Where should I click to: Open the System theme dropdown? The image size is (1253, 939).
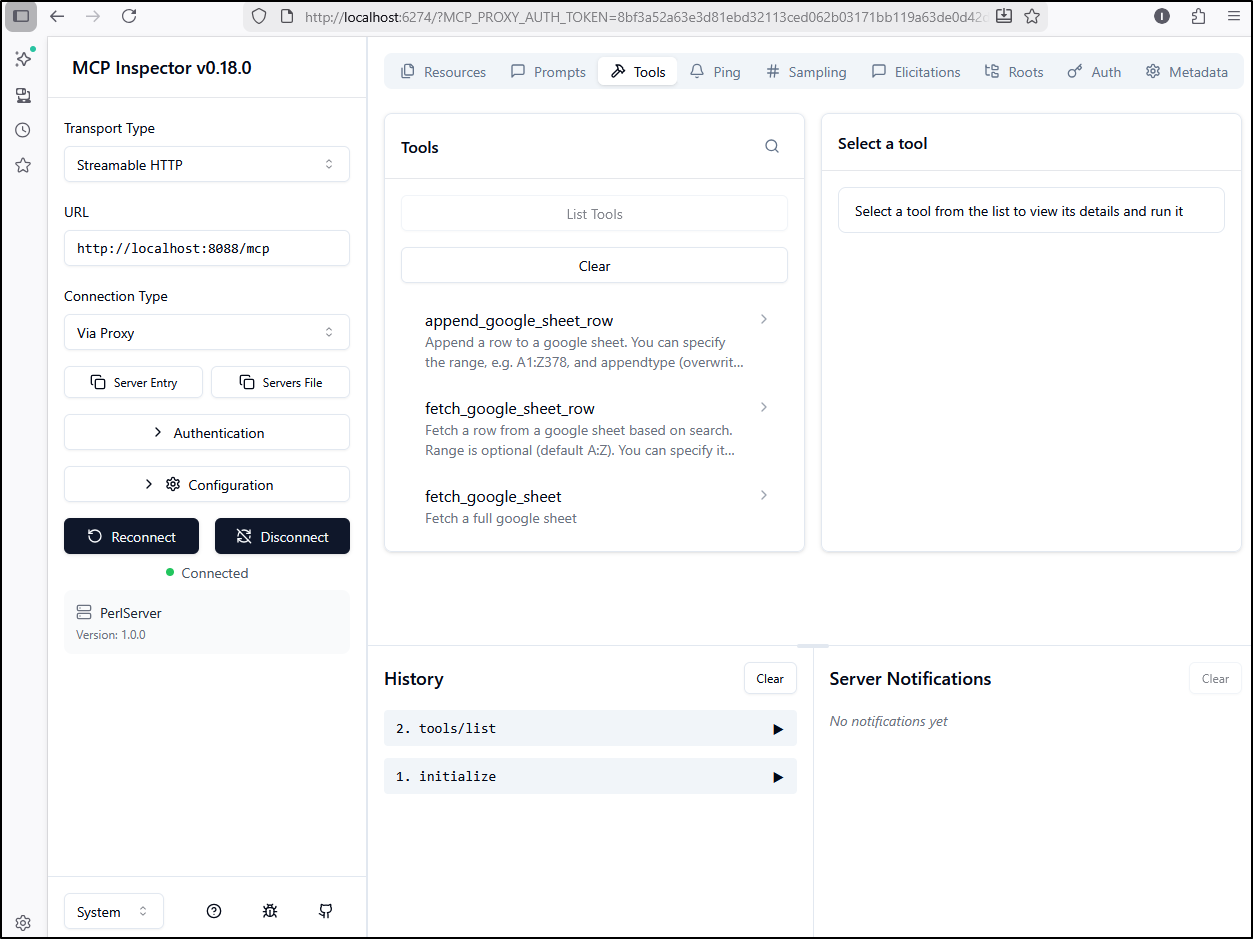click(113, 912)
